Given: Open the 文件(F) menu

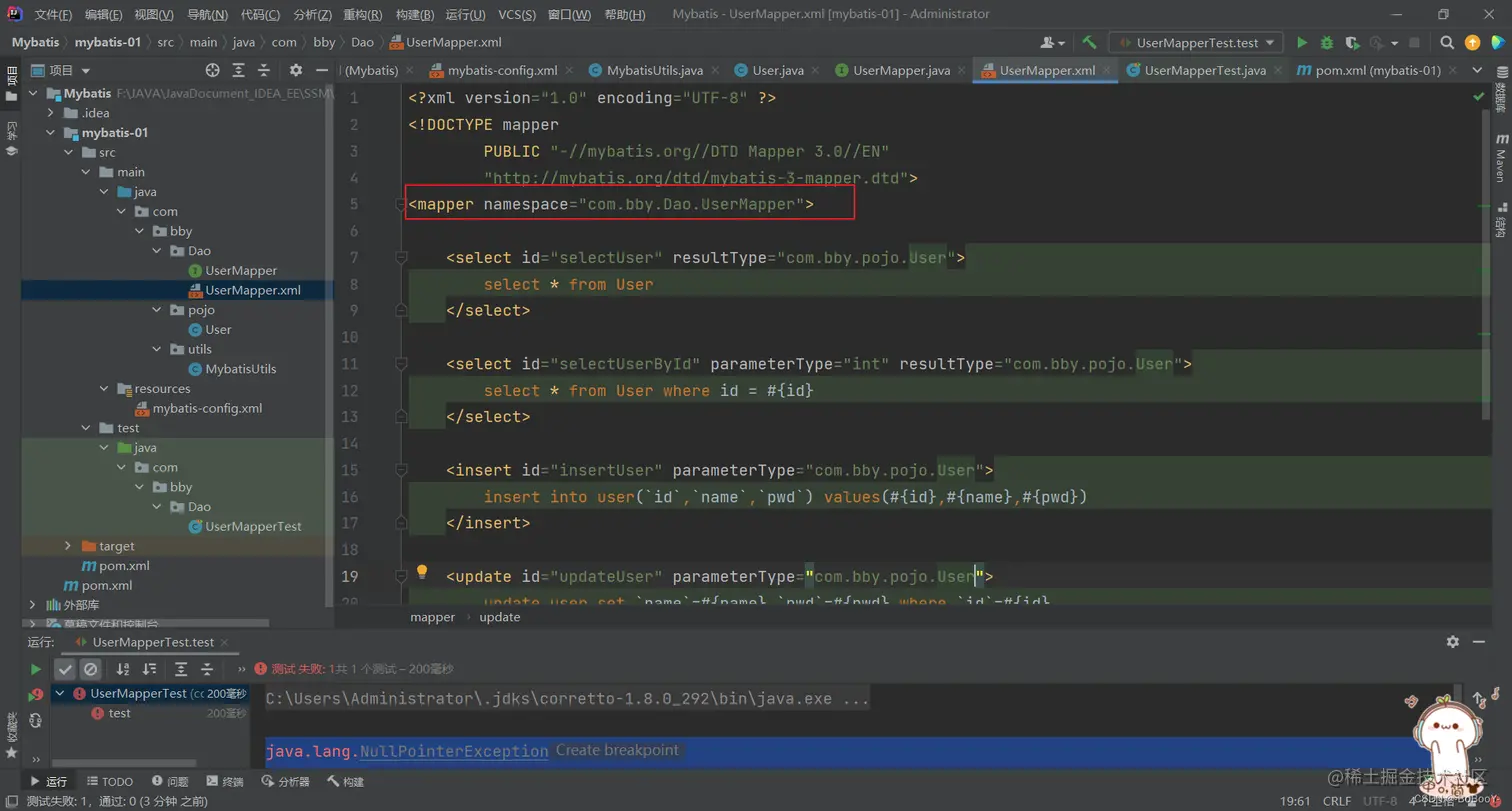Looking at the screenshot, I should 53,15.
